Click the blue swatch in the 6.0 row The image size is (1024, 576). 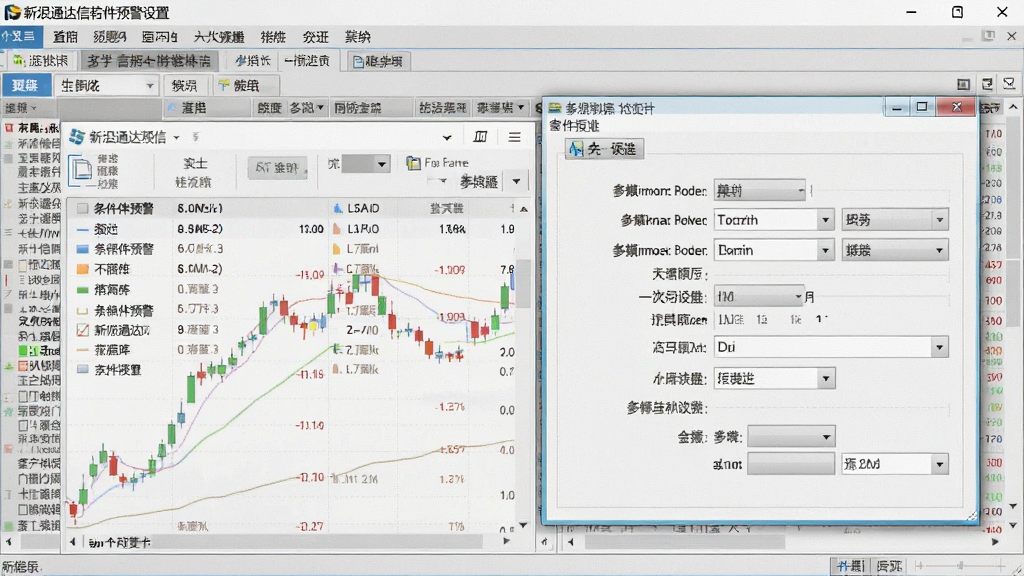(x=82, y=249)
